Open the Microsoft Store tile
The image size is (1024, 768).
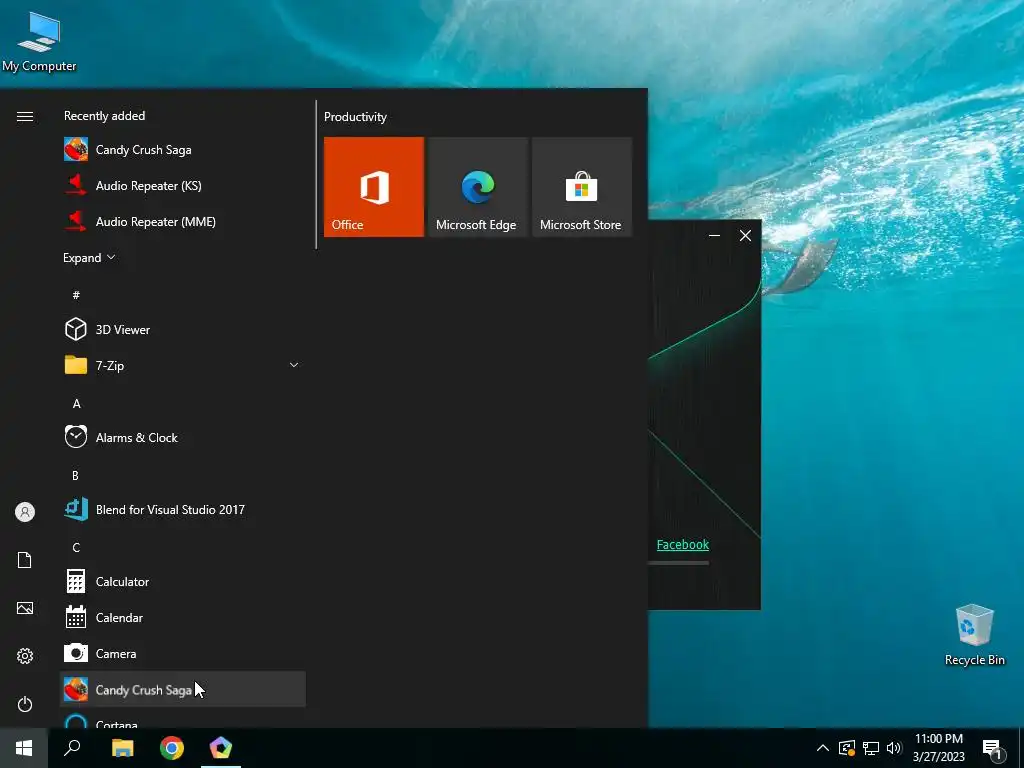[x=582, y=187]
